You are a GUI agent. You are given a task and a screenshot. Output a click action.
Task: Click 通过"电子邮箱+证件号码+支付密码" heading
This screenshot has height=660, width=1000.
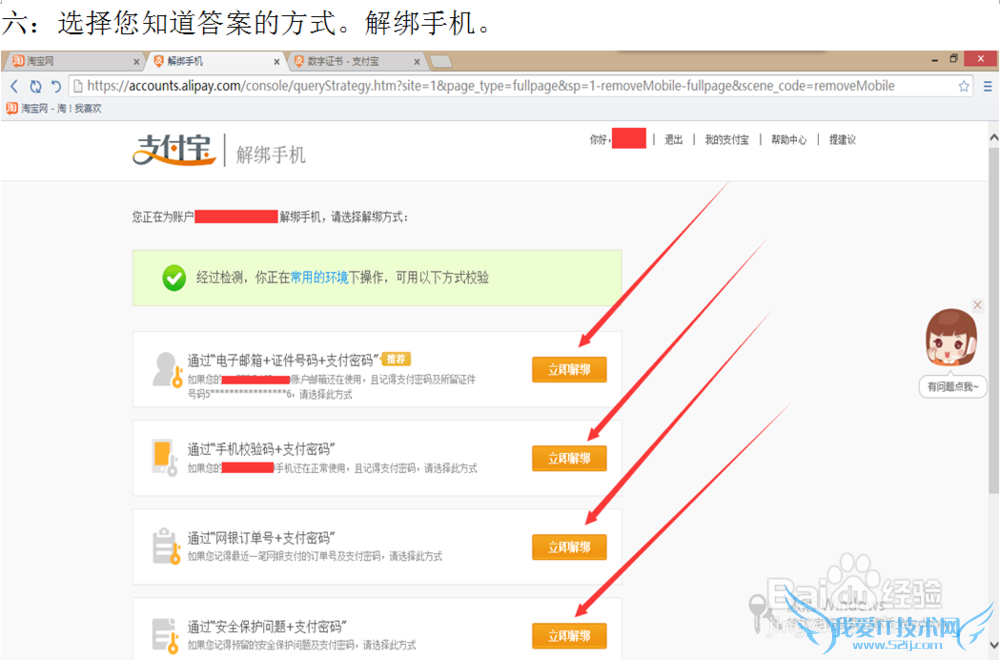click(283, 361)
